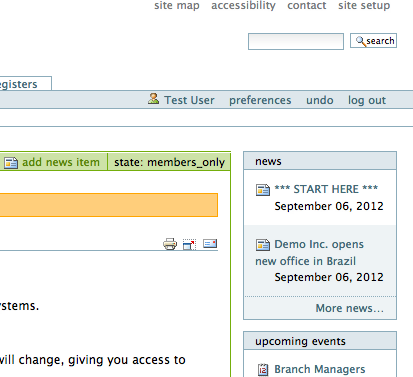Click undo in the user bar
The image size is (413, 377).
coord(320,100)
